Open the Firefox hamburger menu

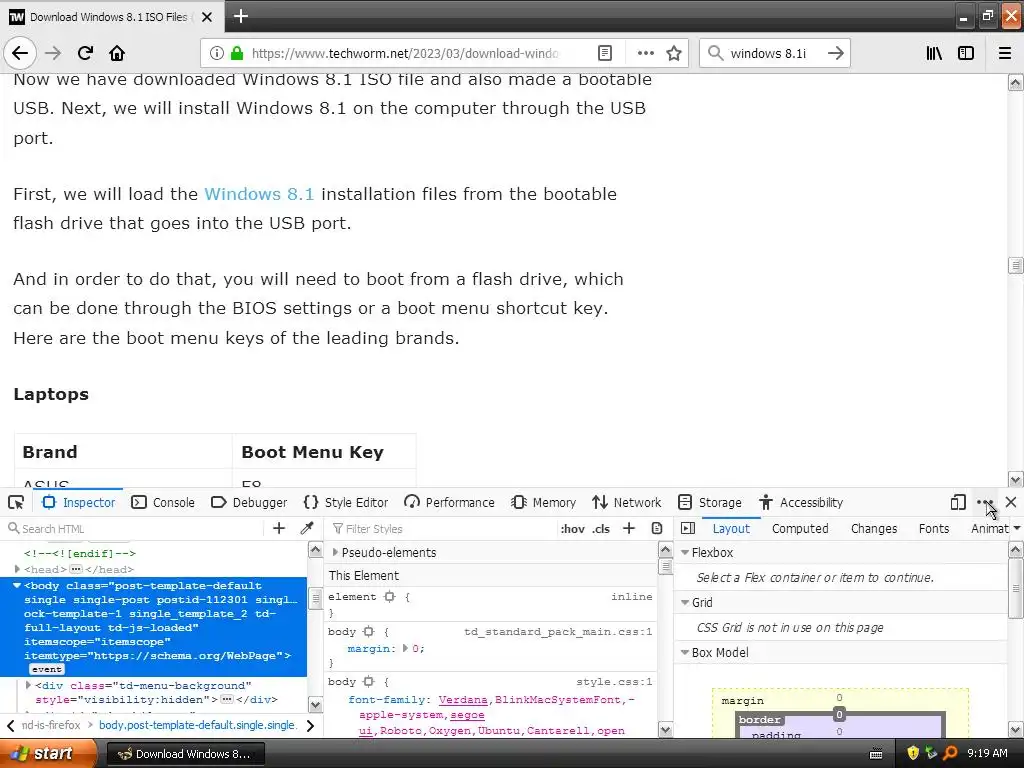coord(1005,53)
